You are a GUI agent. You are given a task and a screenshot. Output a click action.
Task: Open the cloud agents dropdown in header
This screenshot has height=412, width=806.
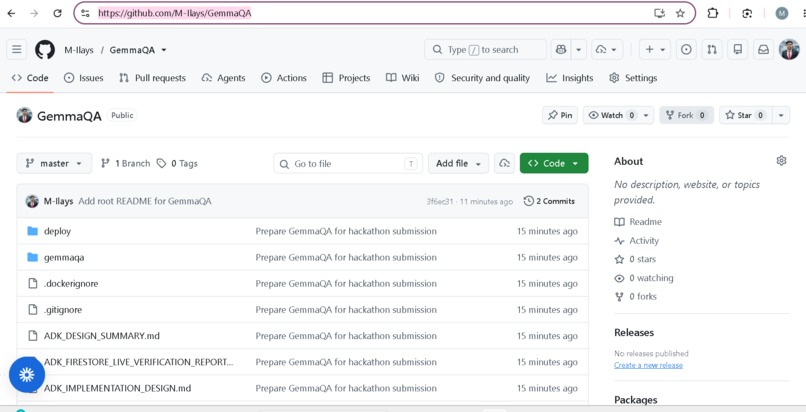tap(607, 50)
